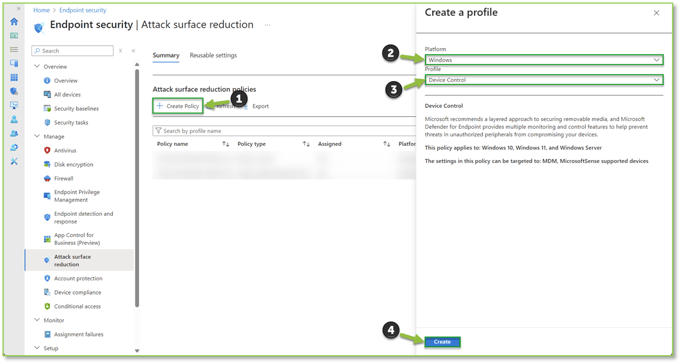Click the Endpoint security breadcrumb link
Viewport: 681px width, 364px height.
83,10
